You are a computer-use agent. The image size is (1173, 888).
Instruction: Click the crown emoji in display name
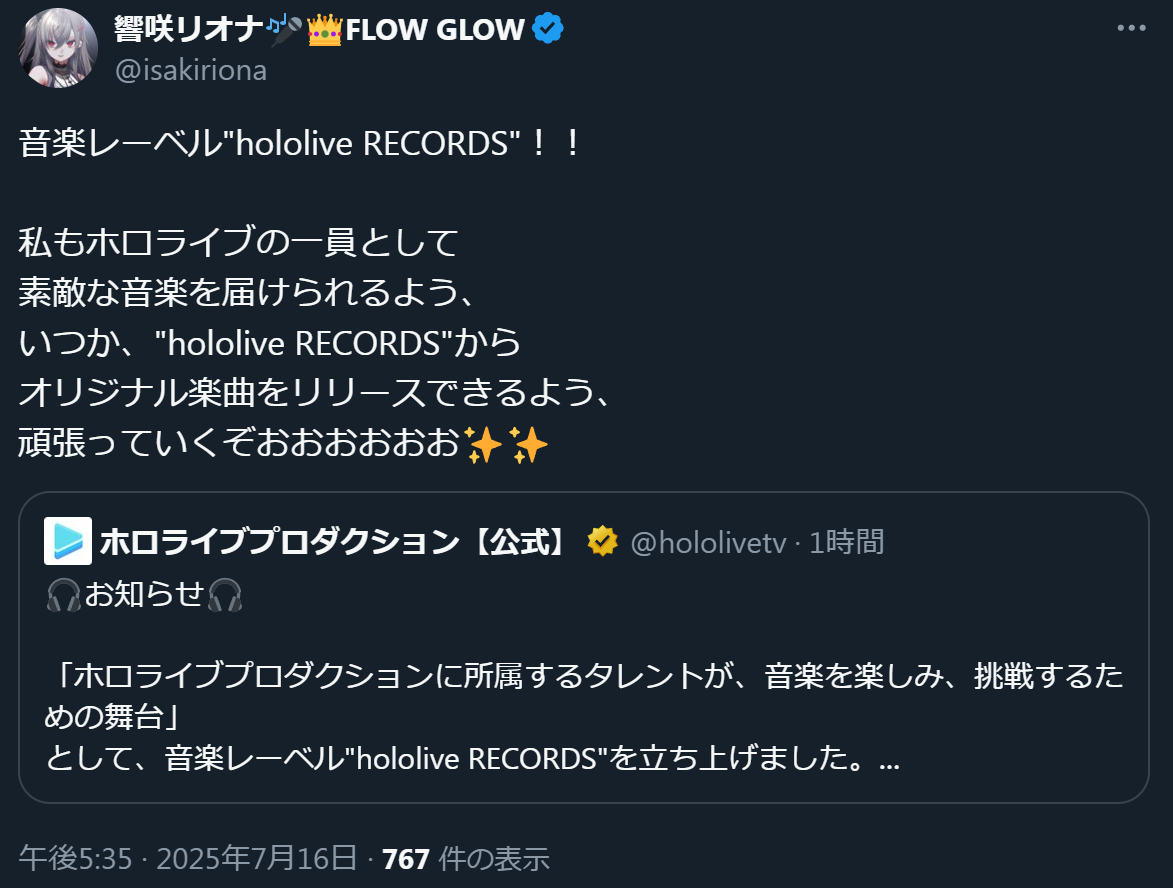[x=325, y=30]
